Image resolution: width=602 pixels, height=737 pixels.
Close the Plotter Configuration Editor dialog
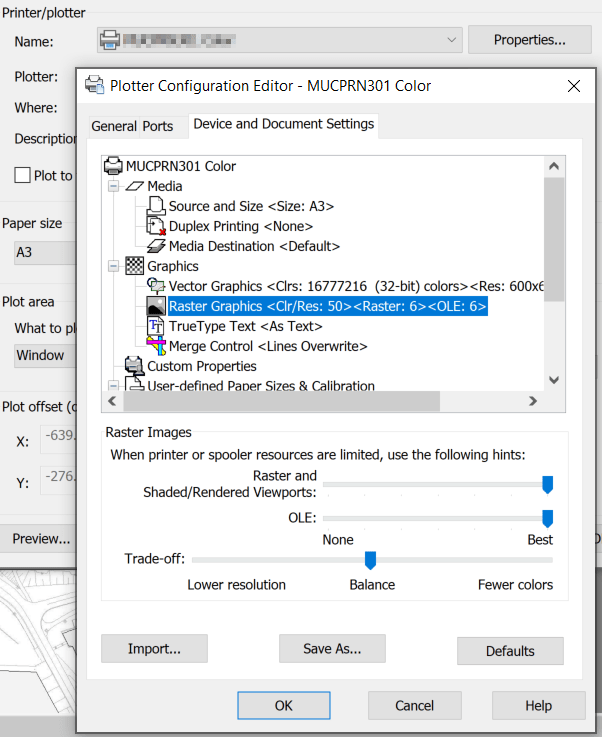coord(574,86)
